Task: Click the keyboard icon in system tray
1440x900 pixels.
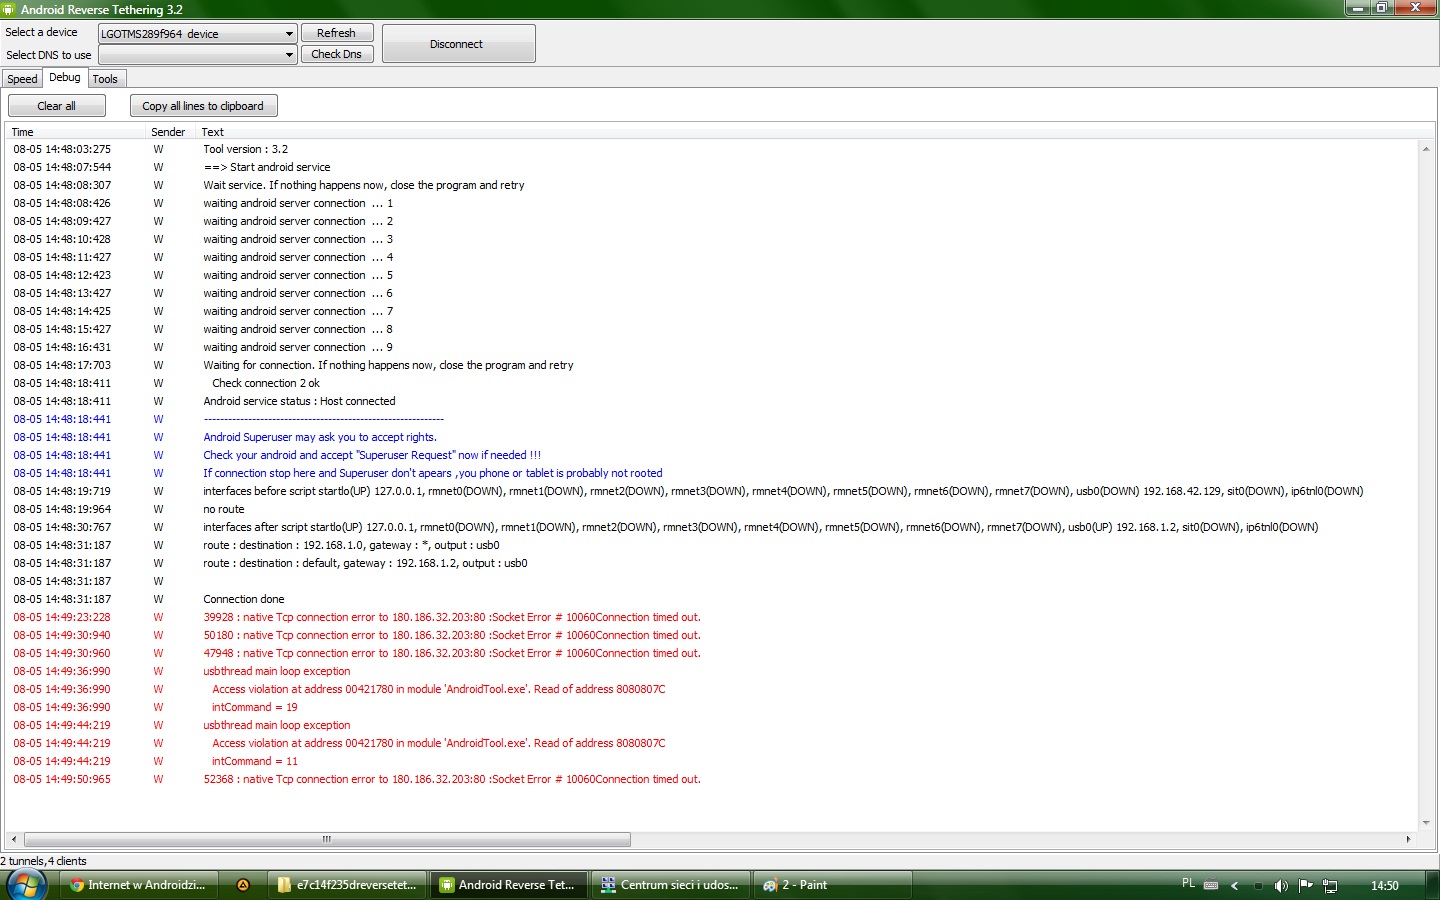Action: pyautogui.click(x=1211, y=885)
